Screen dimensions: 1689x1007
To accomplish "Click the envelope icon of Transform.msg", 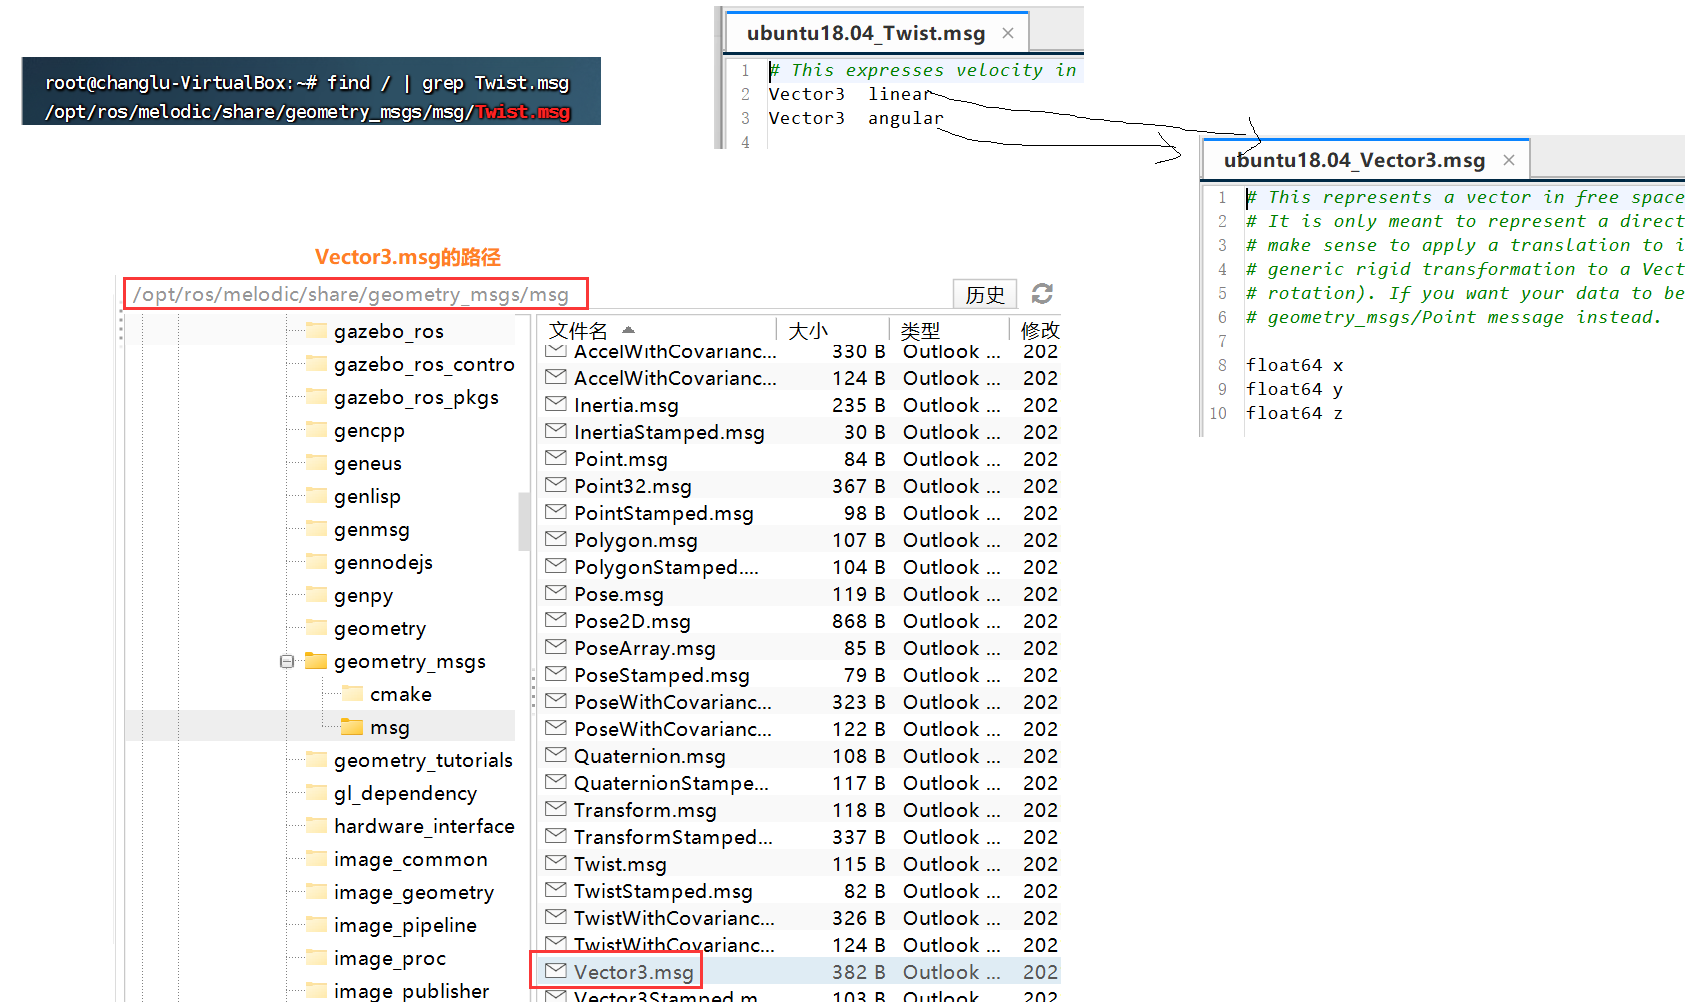I will [556, 809].
